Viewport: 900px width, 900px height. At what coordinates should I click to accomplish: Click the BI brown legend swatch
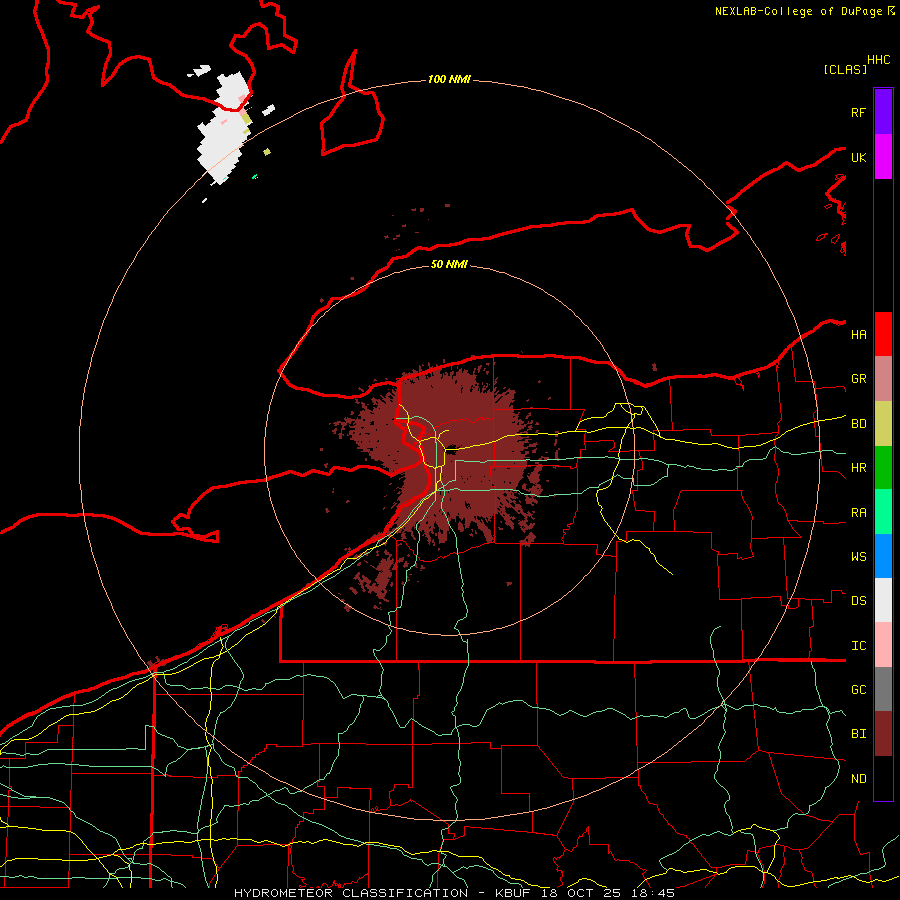883,733
